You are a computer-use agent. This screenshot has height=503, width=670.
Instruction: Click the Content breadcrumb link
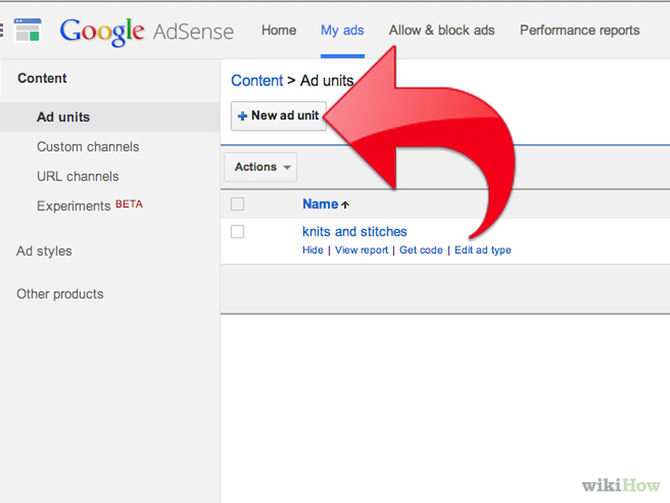coord(257,80)
